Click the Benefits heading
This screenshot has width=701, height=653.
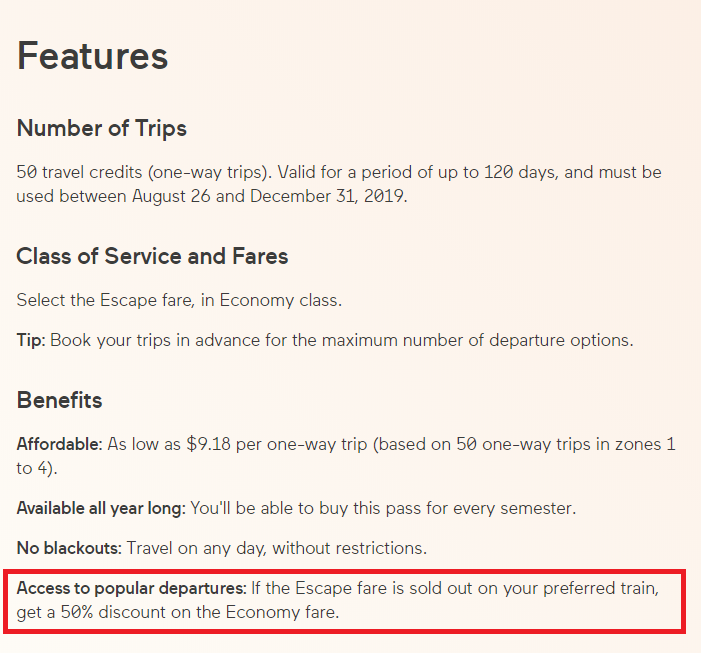[x=59, y=400]
